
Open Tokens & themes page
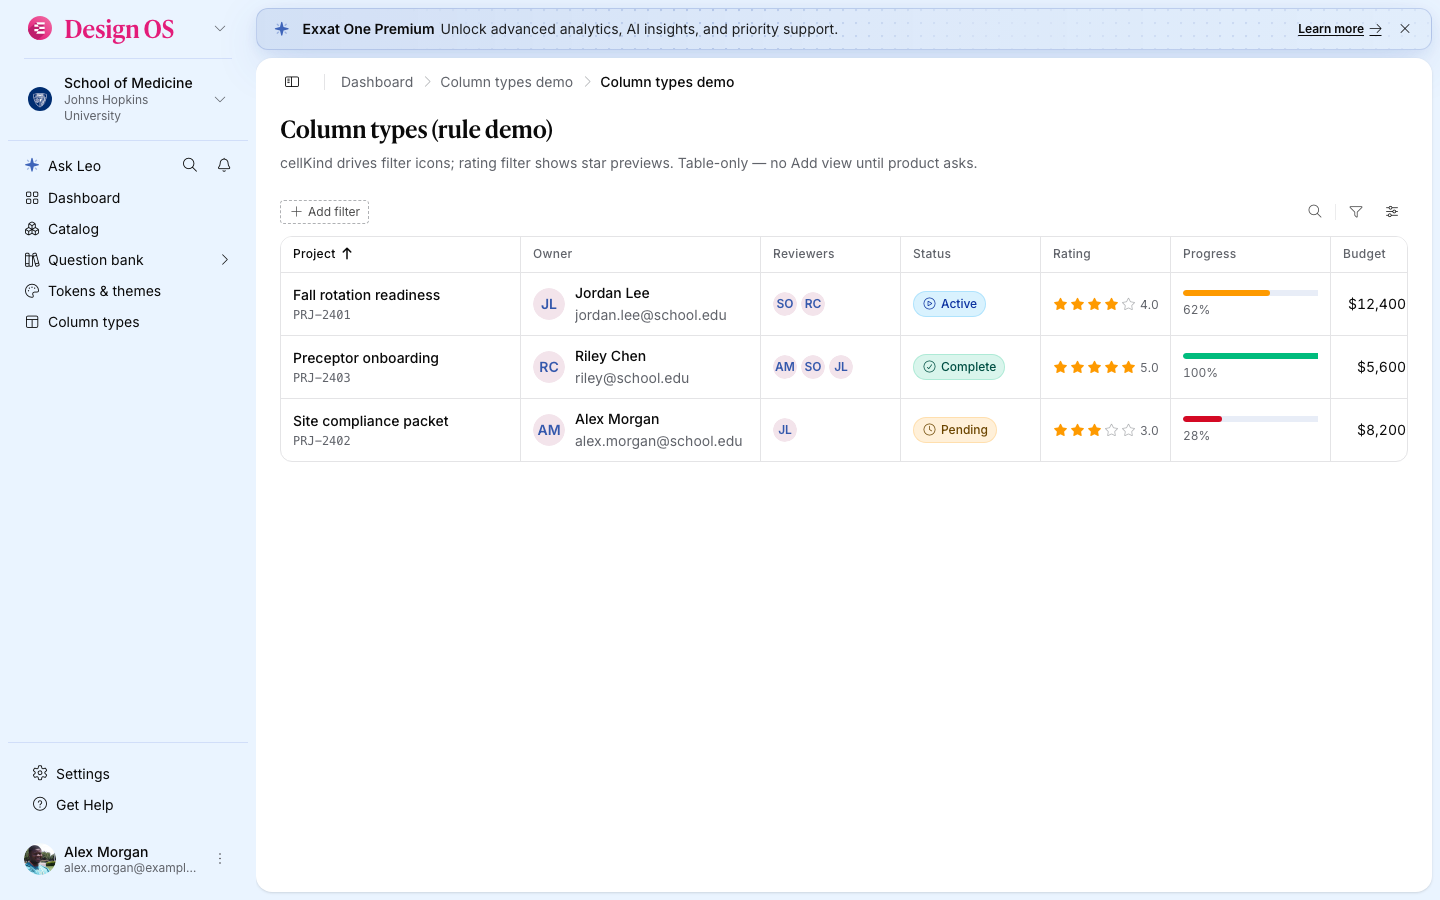pos(128,291)
